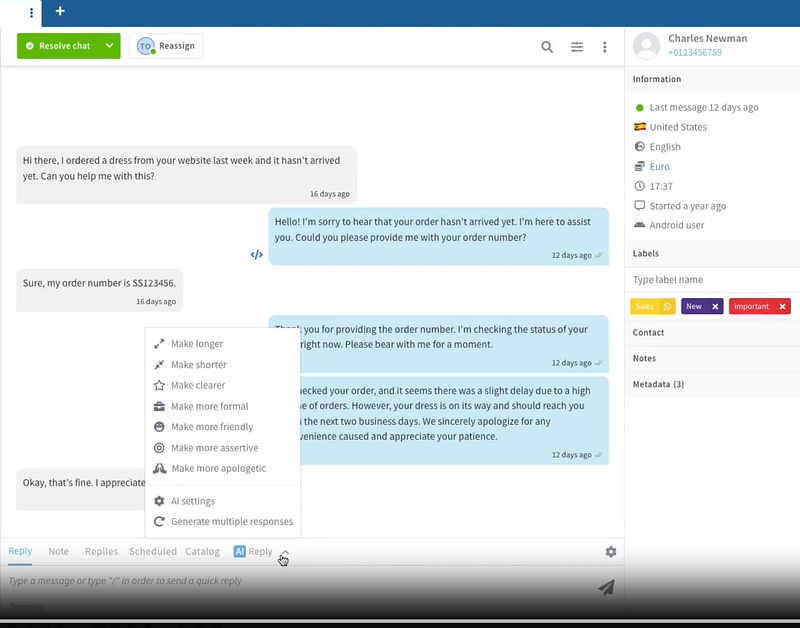Click the code icon beside the message

pyautogui.click(x=256, y=255)
